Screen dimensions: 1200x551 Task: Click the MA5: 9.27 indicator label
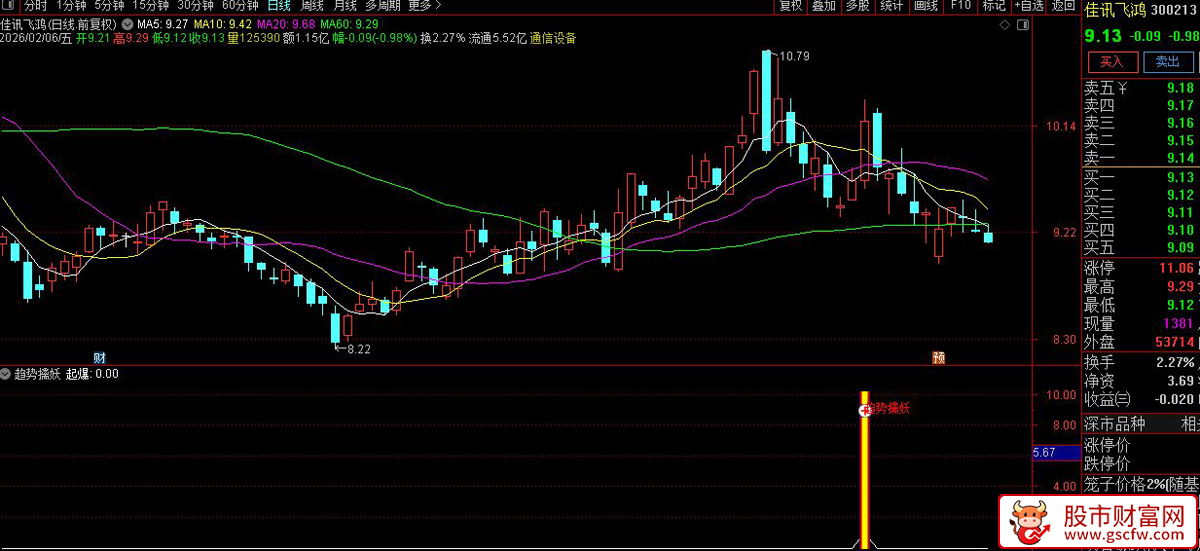pos(162,22)
